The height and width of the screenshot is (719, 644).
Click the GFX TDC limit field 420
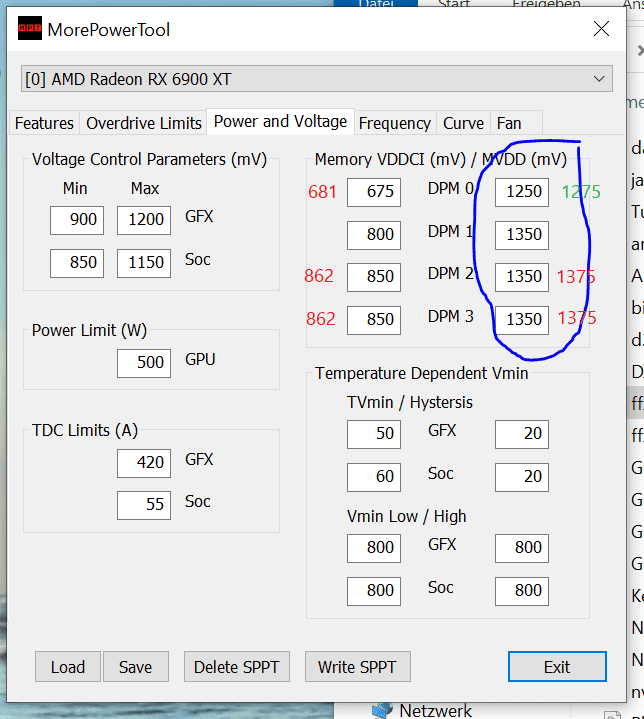pyautogui.click(x=144, y=463)
